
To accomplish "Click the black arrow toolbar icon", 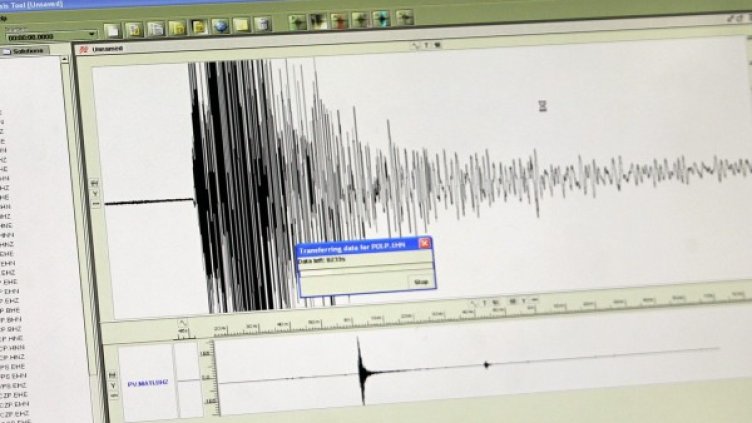I will pos(318,21).
